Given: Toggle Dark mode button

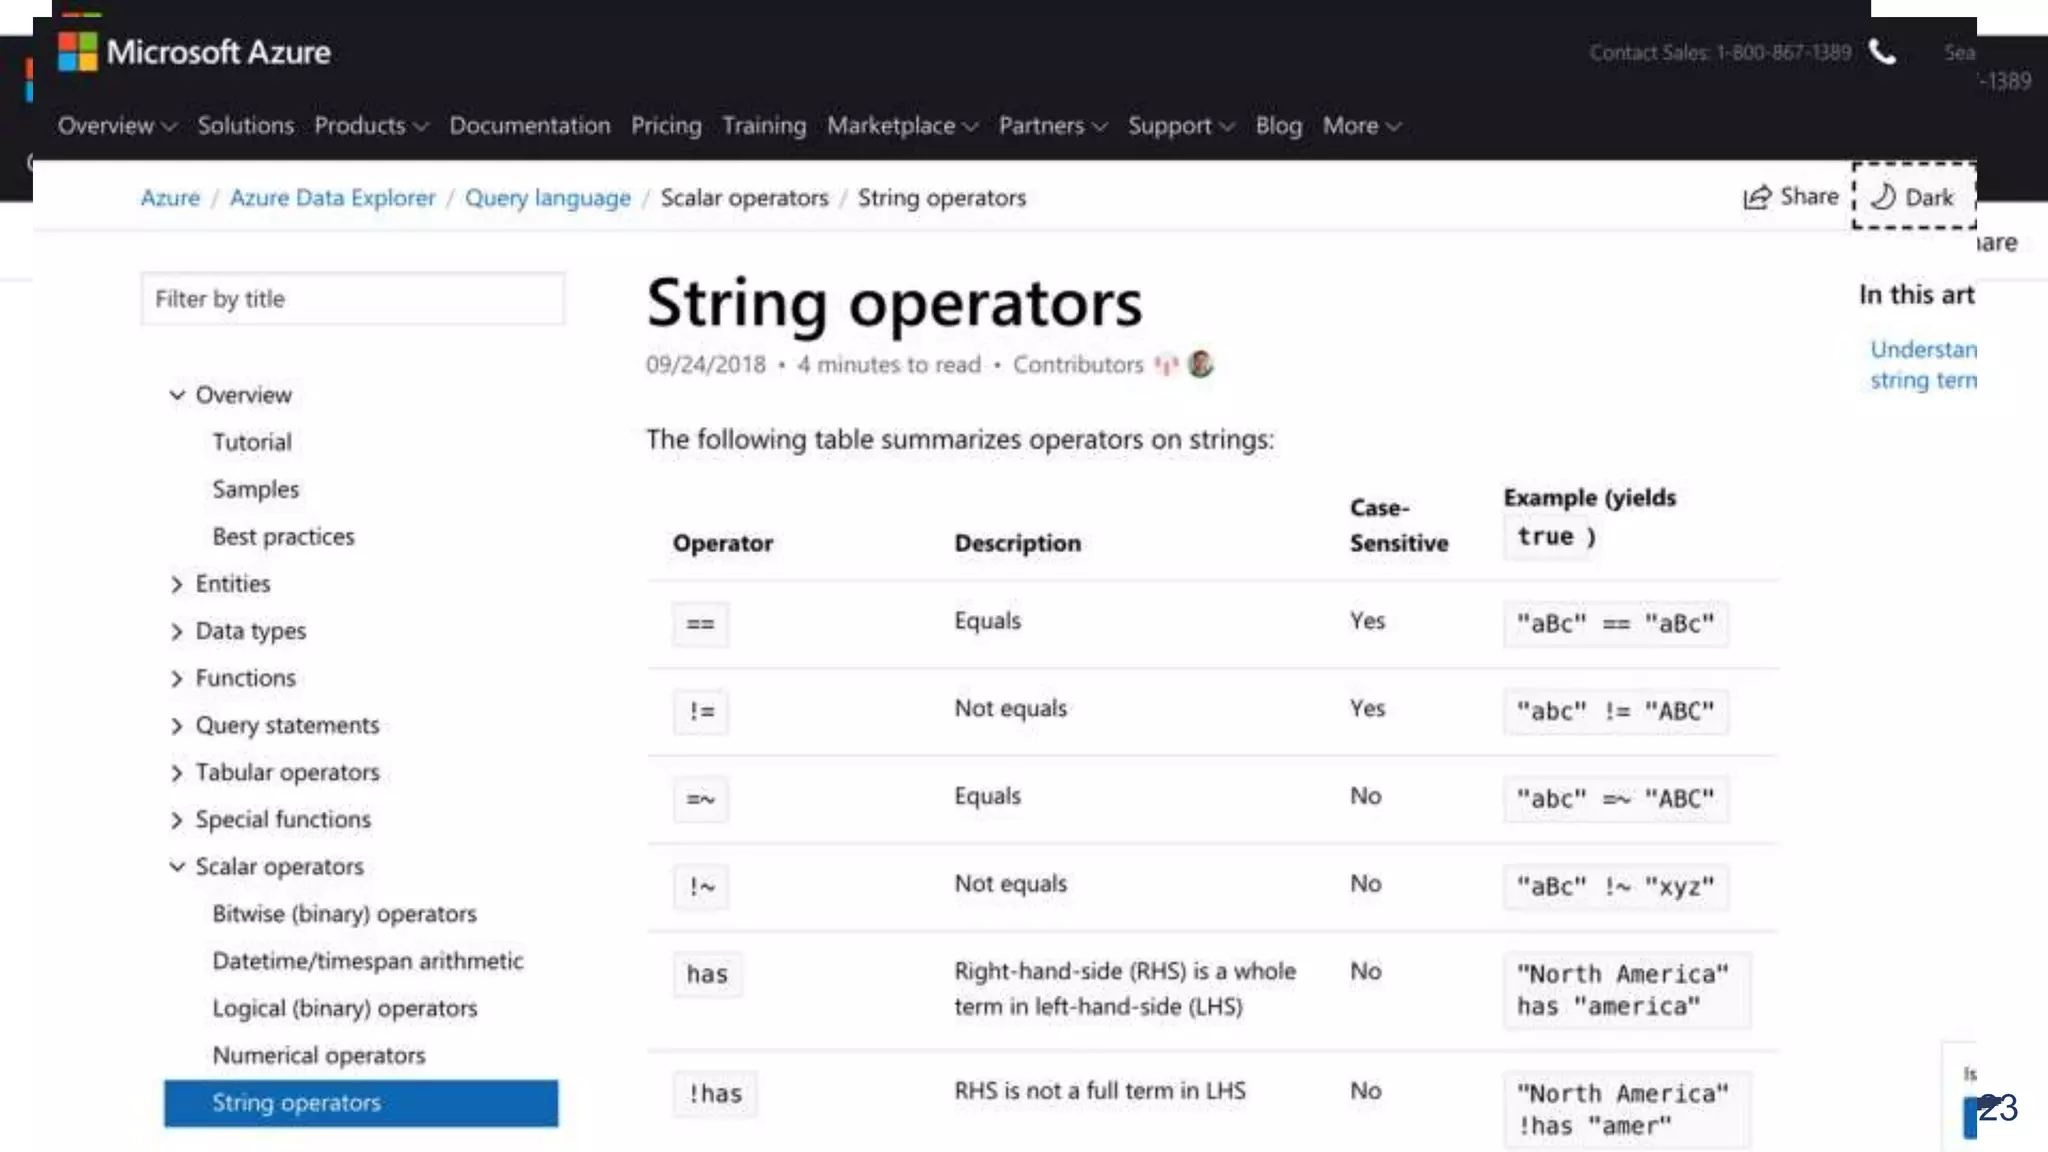Looking at the screenshot, I should tap(1913, 197).
